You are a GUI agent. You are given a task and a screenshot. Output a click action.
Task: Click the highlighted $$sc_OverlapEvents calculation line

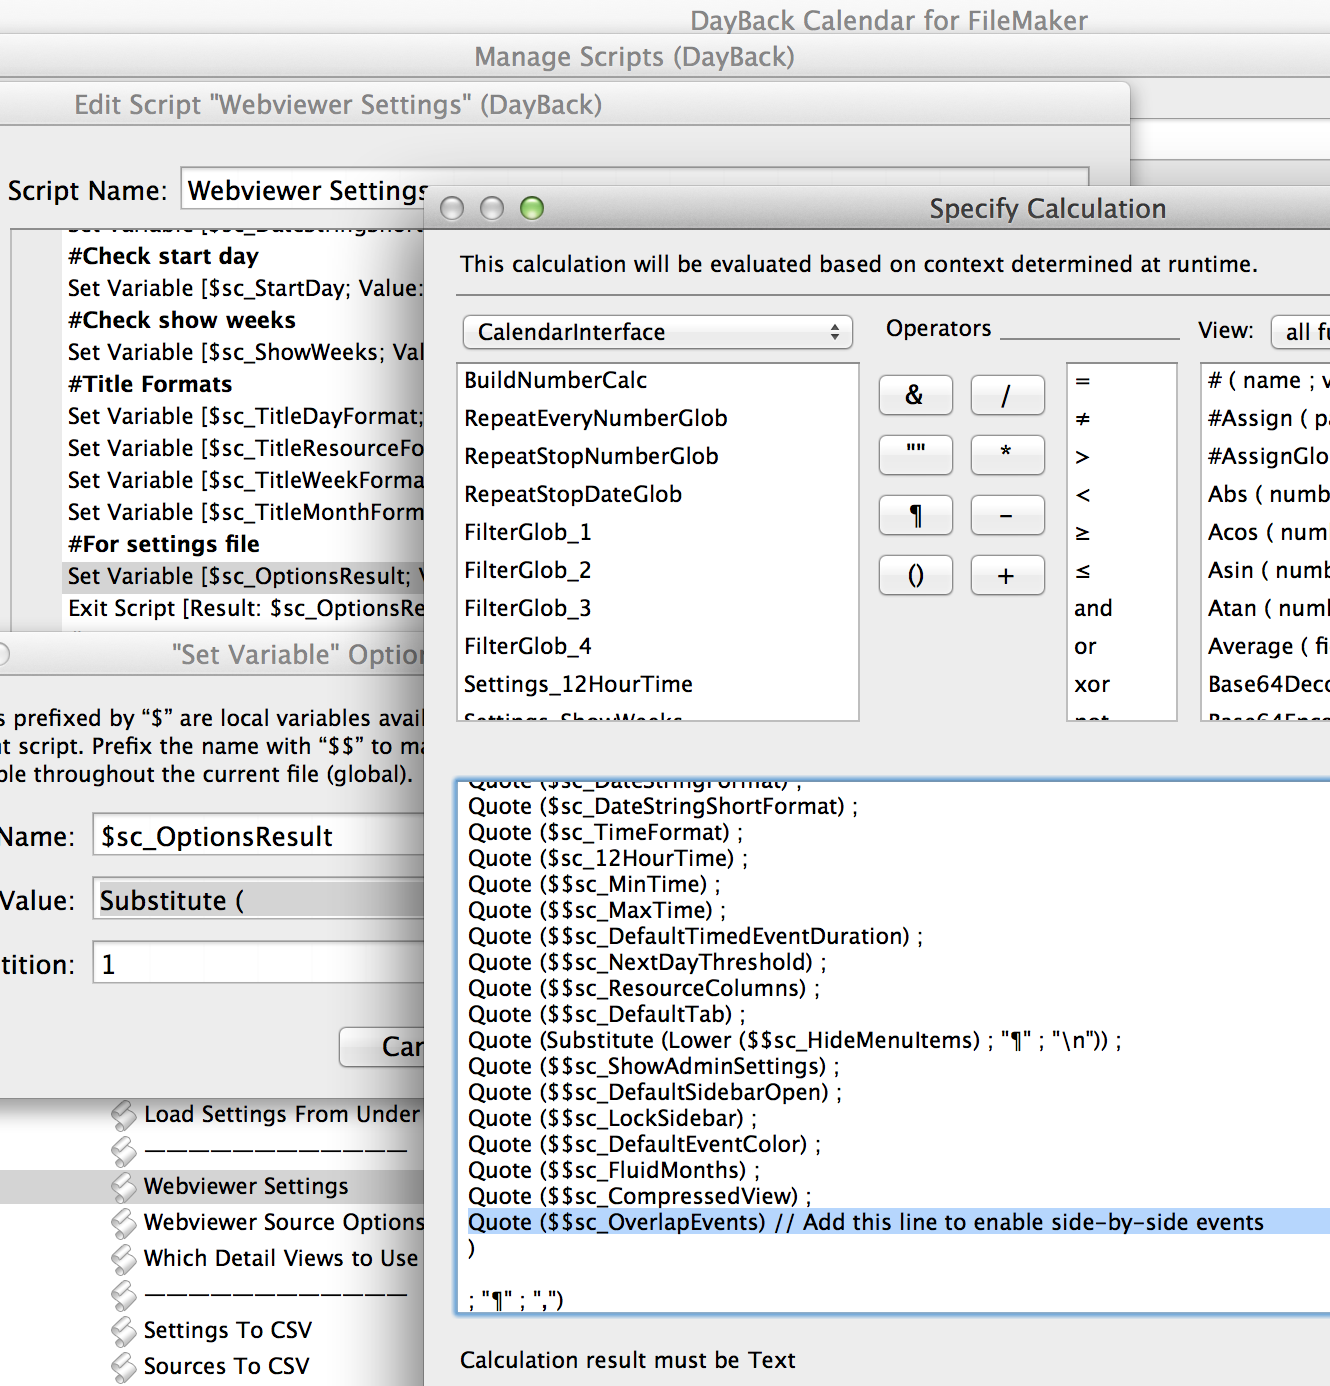(x=866, y=1222)
